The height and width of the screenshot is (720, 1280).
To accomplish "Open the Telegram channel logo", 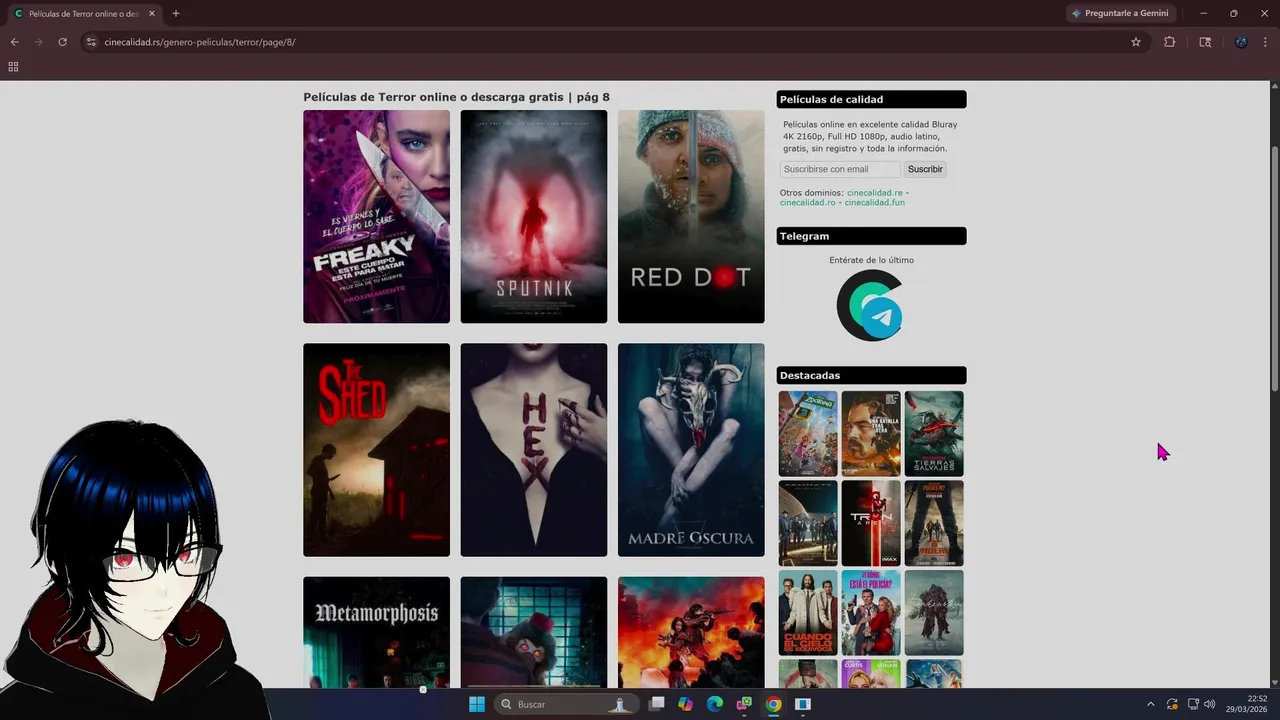I will (x=871, y=305).
